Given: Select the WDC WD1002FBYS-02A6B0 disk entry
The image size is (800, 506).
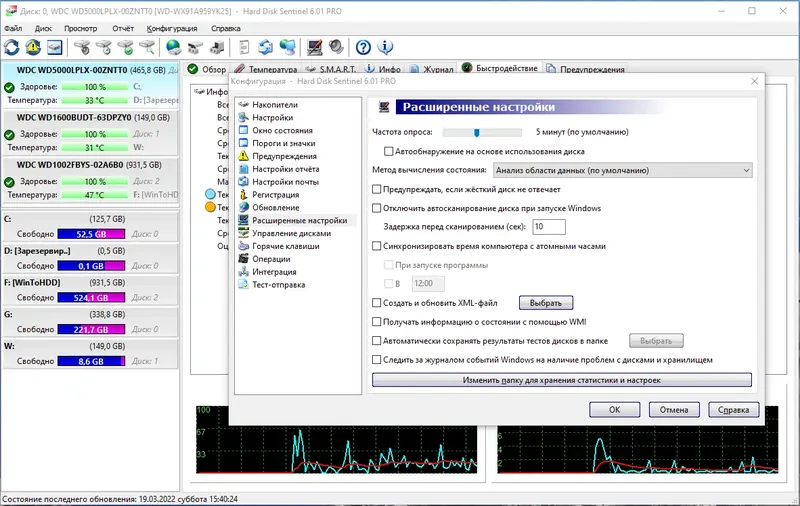Looking at the screenshot, I should (91, 180).
